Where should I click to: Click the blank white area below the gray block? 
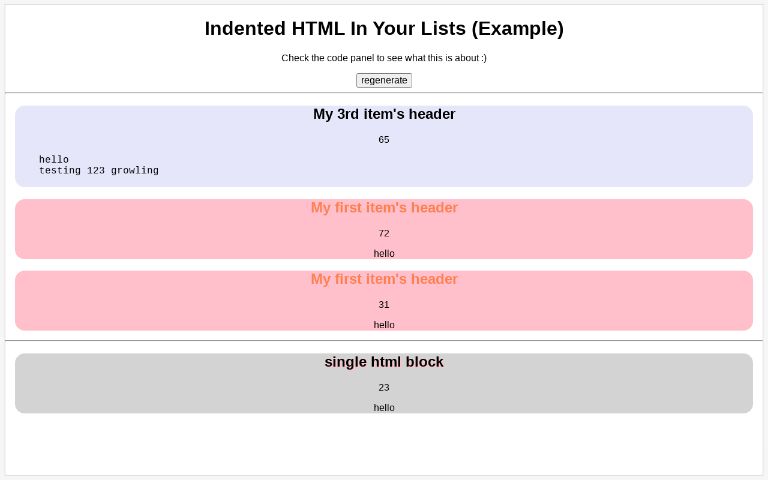point(384,445)
